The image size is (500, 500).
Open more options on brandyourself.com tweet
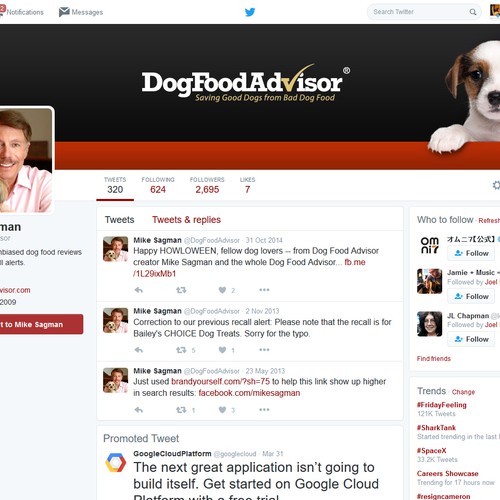(x=264, y=410)
